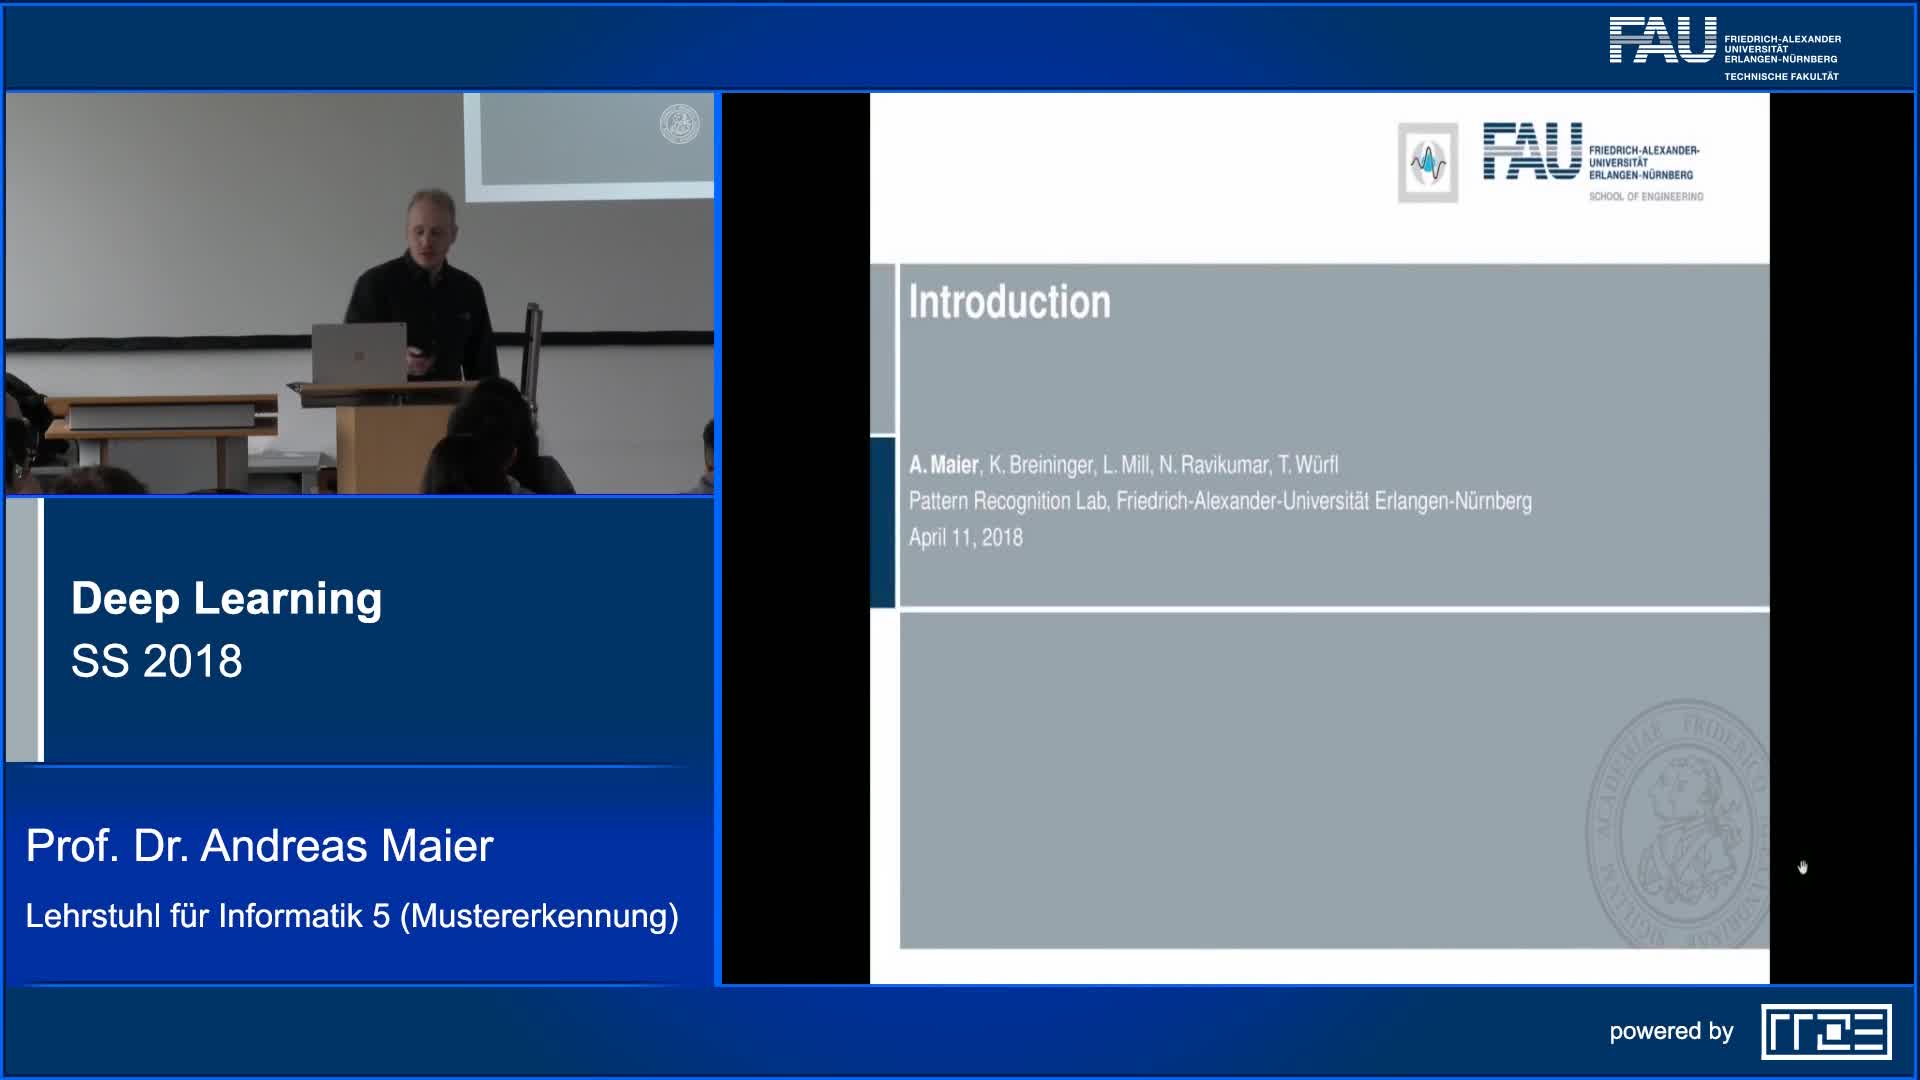
Task: Click the 'powered by' text
Action: click(x=1671, y=1031)
